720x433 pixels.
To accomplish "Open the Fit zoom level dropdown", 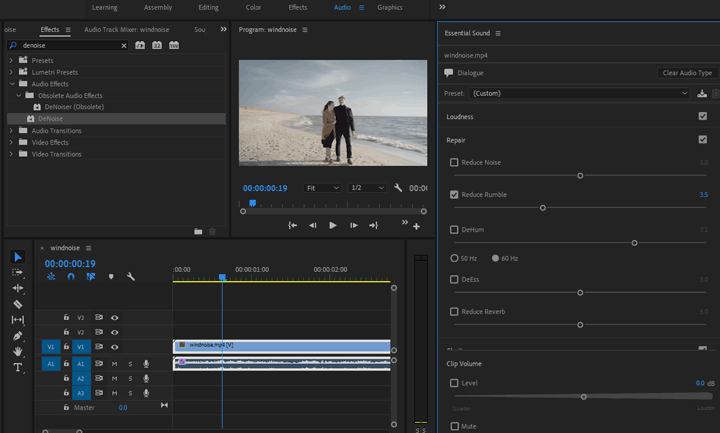I will (322, 188).
